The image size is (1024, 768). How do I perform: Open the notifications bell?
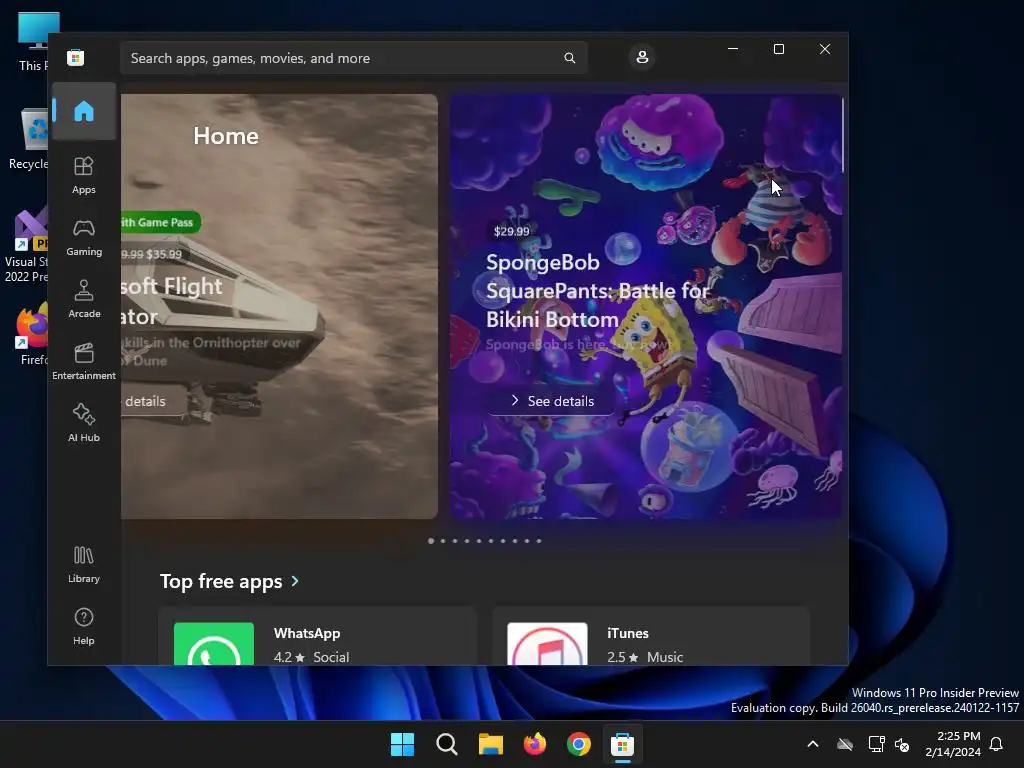pos(996,744)
